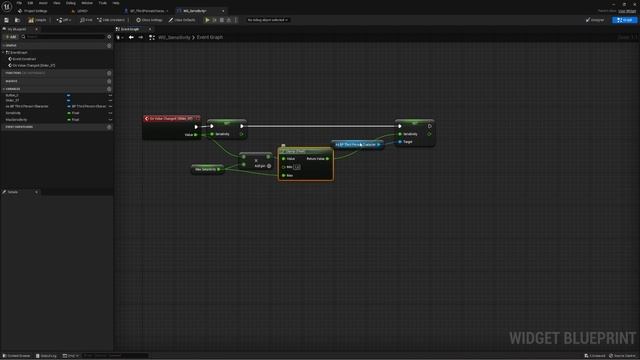Add a new graph with plus icon
Screen dimensions: 640x360
click(109, 46)
